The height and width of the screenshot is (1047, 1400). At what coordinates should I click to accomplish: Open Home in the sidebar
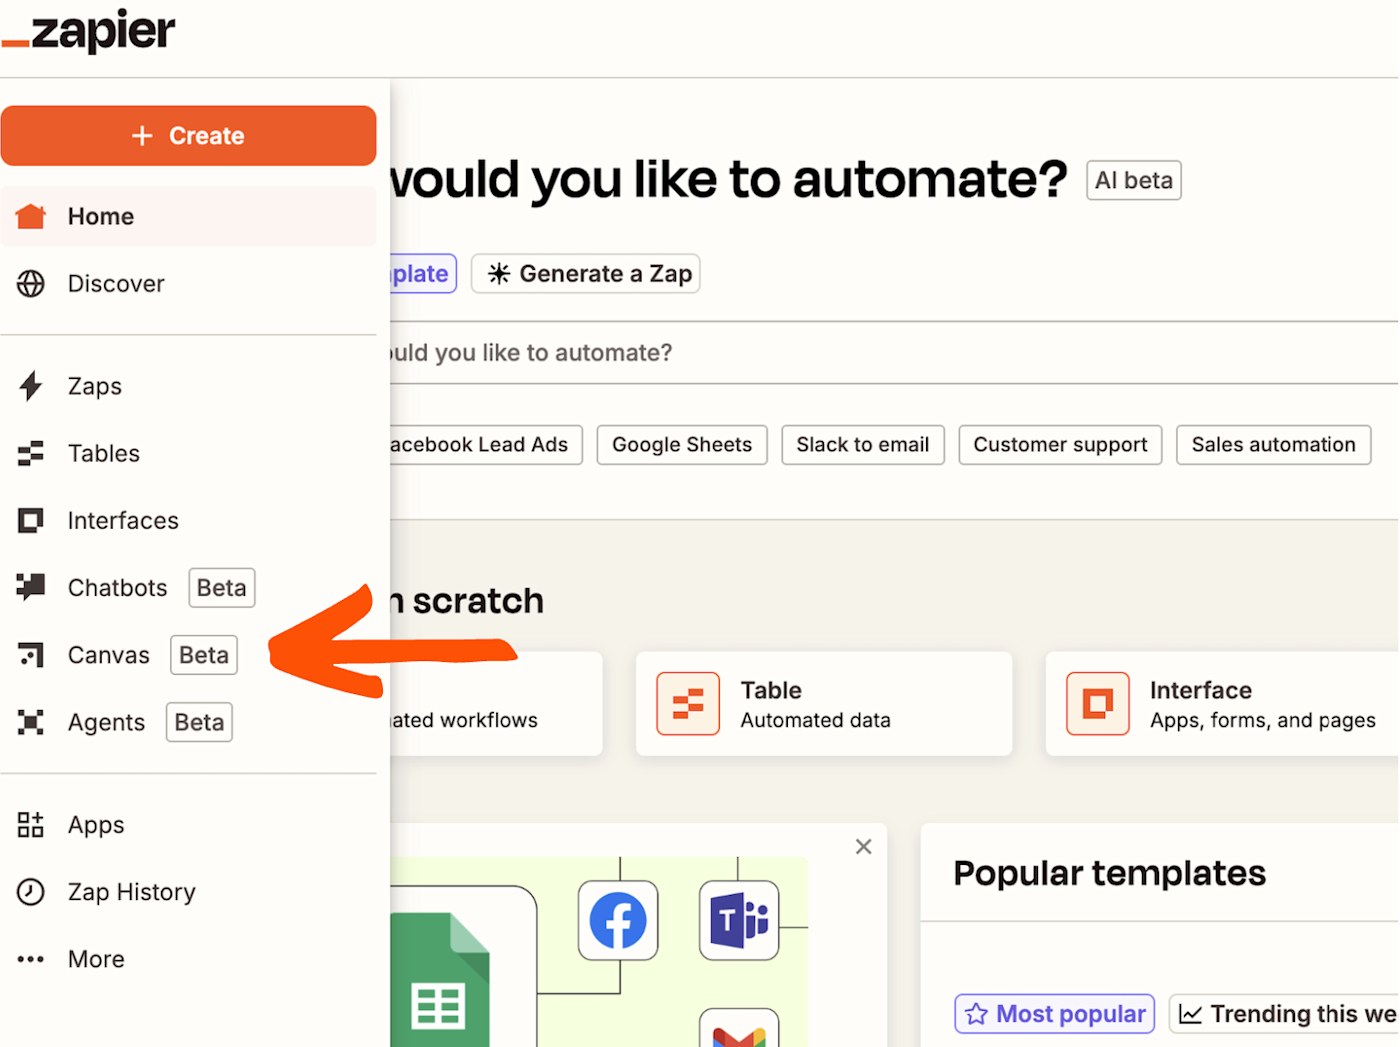pos(188,216)
